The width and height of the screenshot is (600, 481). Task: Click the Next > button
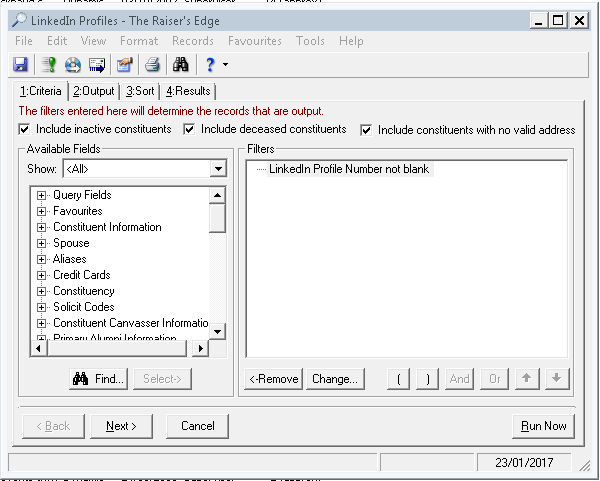(x=121, y=426)
